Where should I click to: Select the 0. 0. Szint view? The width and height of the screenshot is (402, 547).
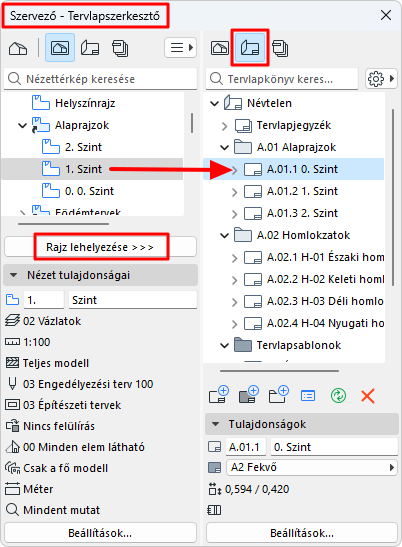point(89,191)
